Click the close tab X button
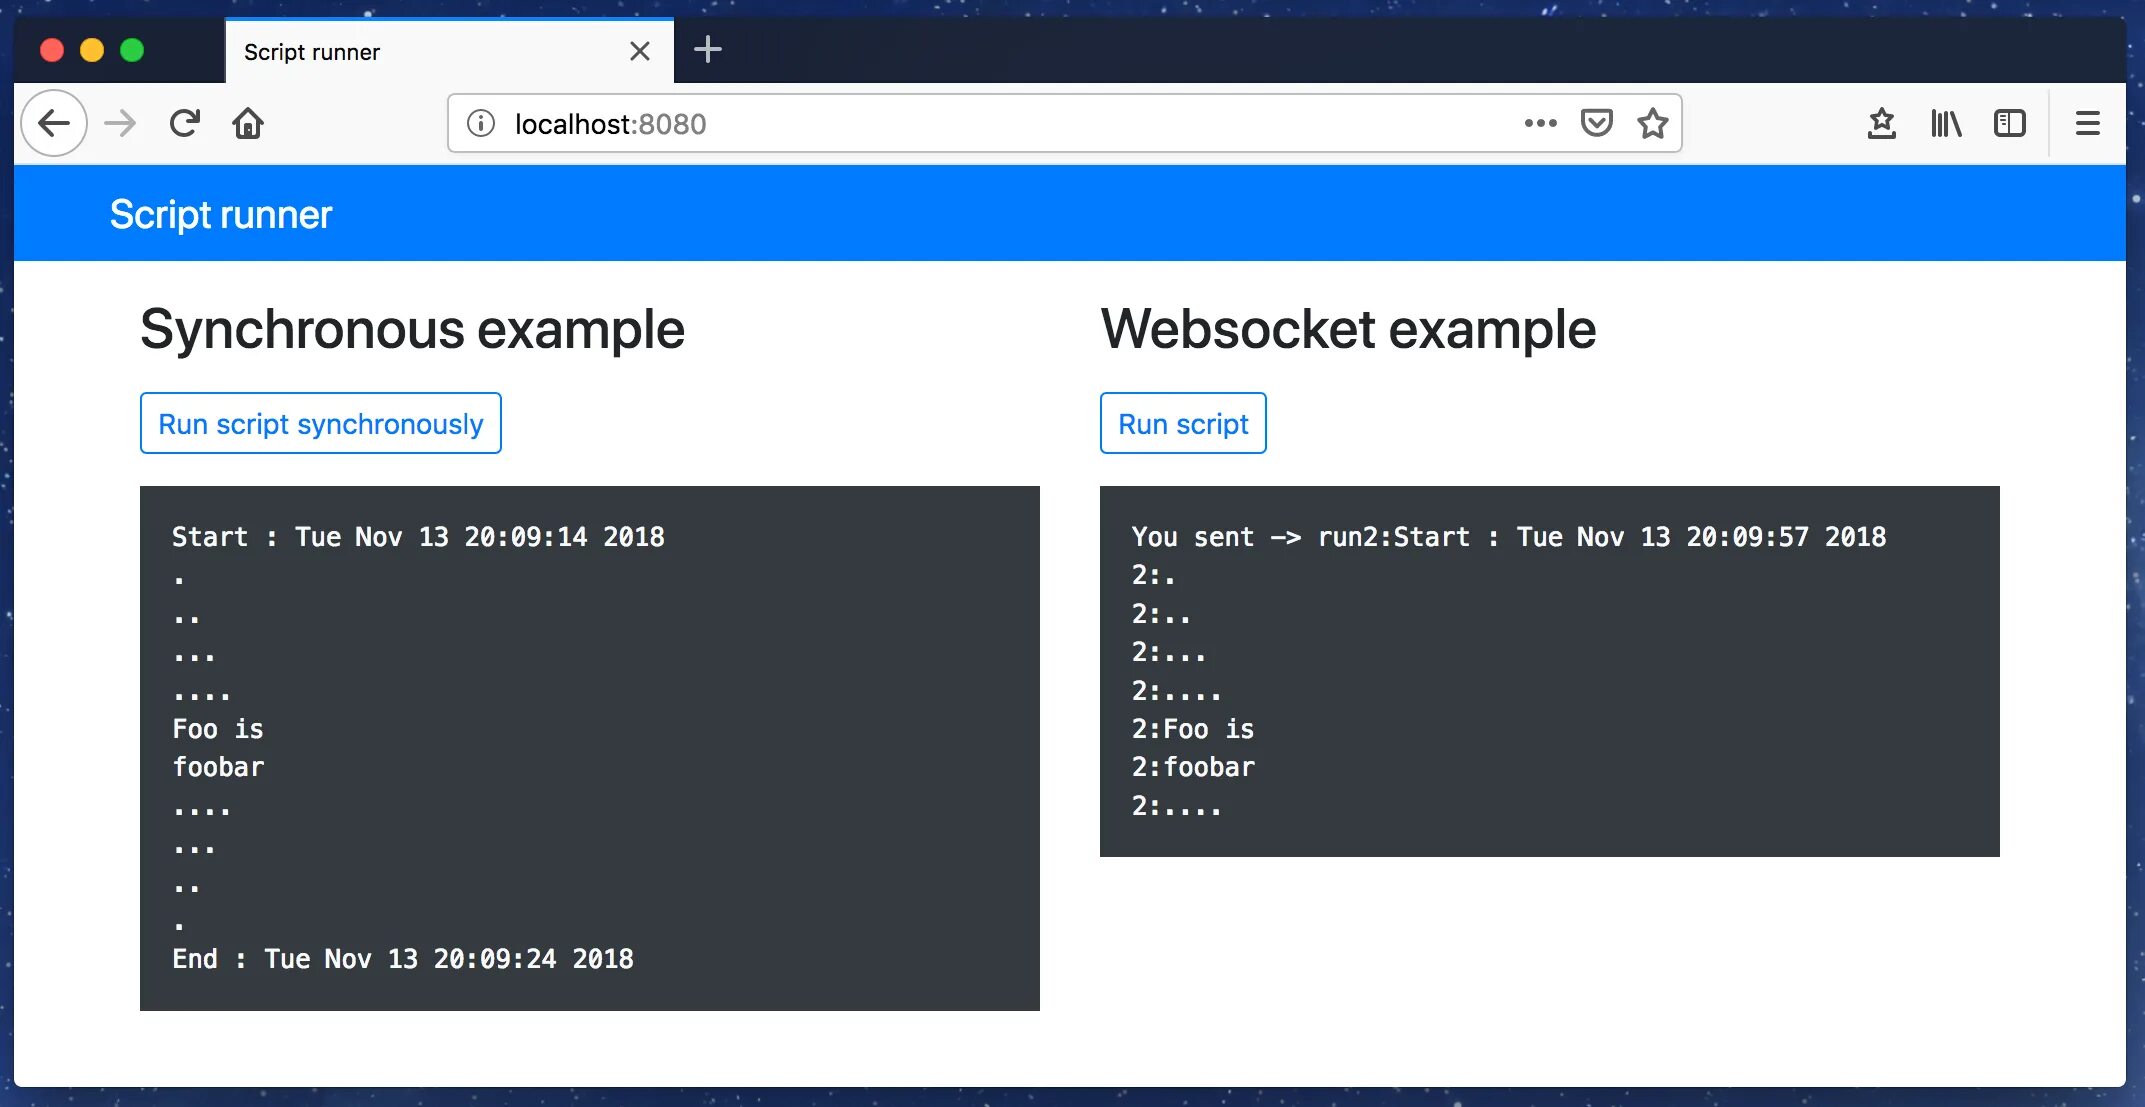This screenshot has height=1107, width=2145. (x=638, y=51)
